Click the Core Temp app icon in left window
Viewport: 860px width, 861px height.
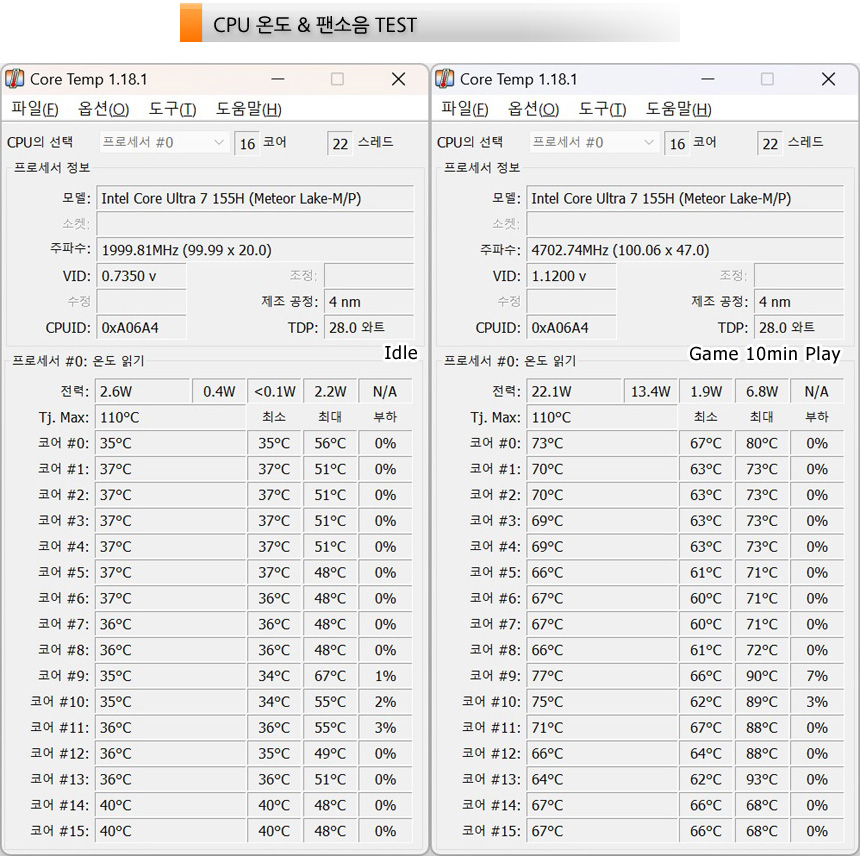pos(15,79)
